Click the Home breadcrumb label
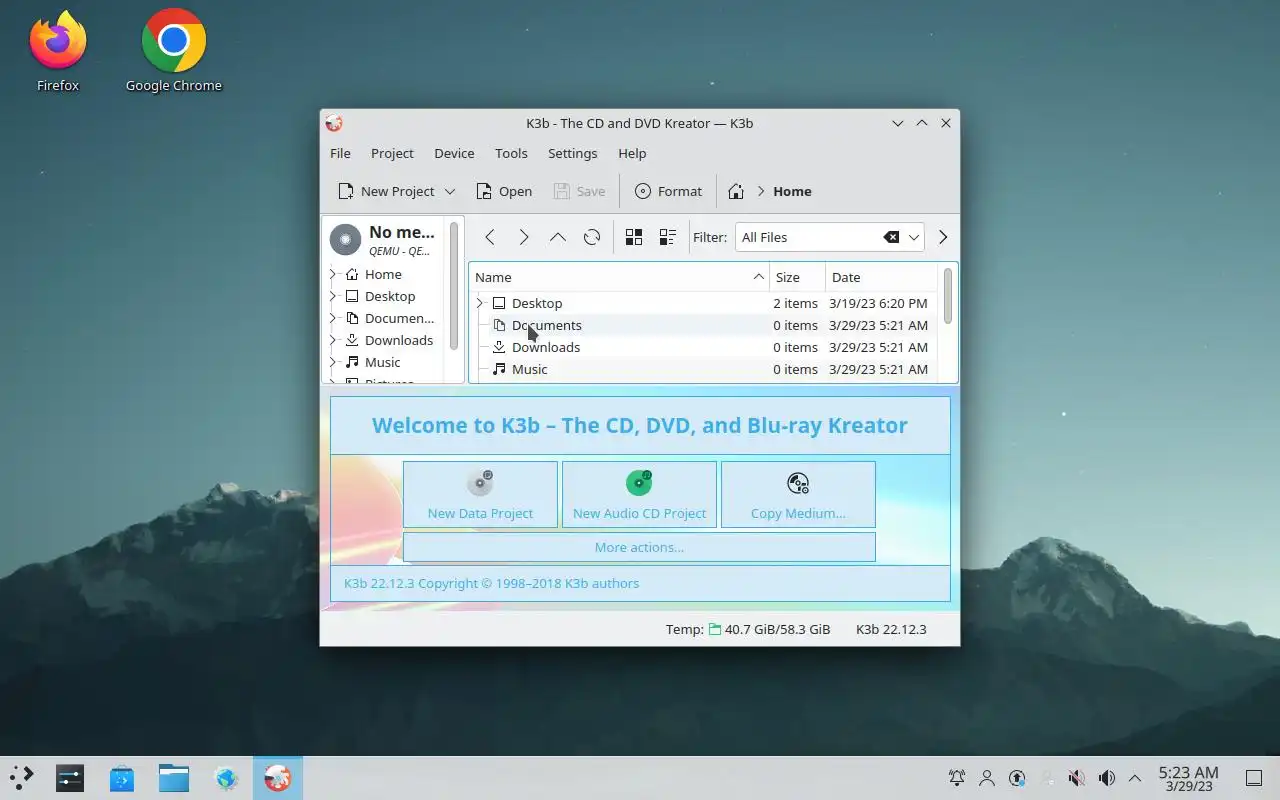This screenshot has height=800, width=1280. (792, 191)
